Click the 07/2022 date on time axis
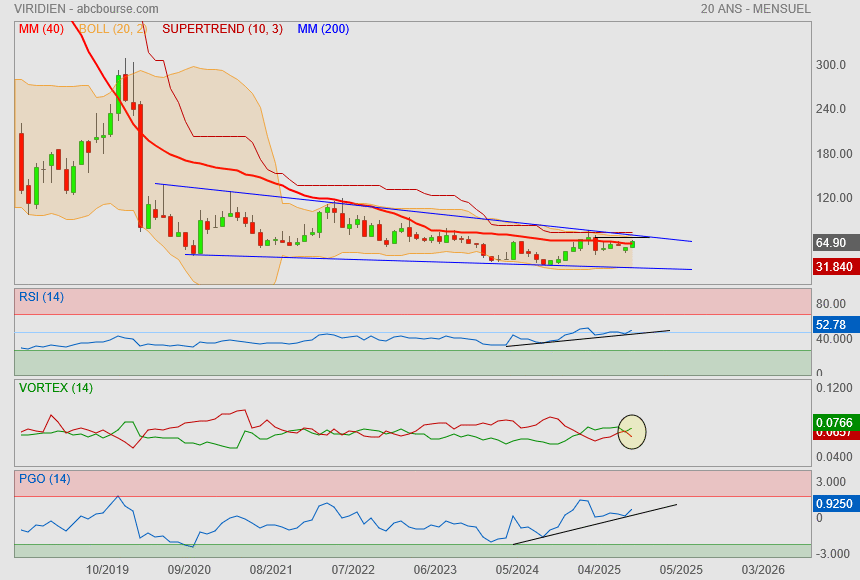 coord(352,570)
